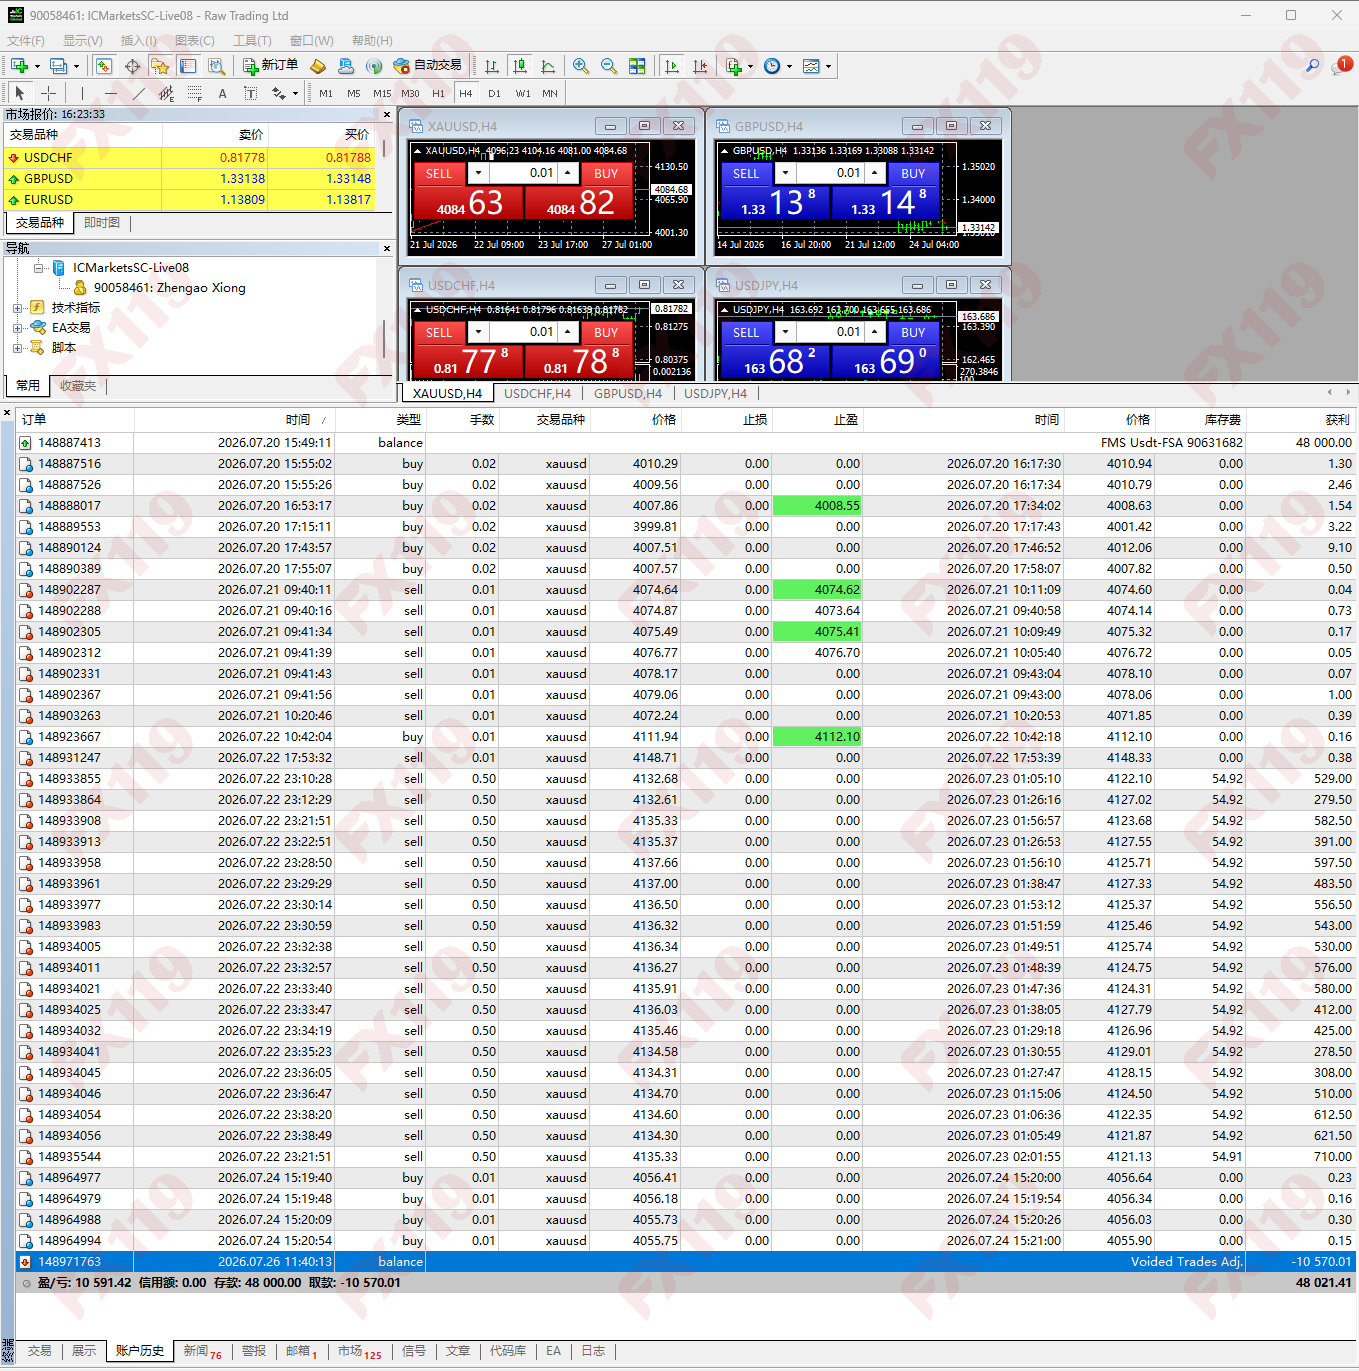
Task: Select the balance row 148971763
Action: point(686,1262)
